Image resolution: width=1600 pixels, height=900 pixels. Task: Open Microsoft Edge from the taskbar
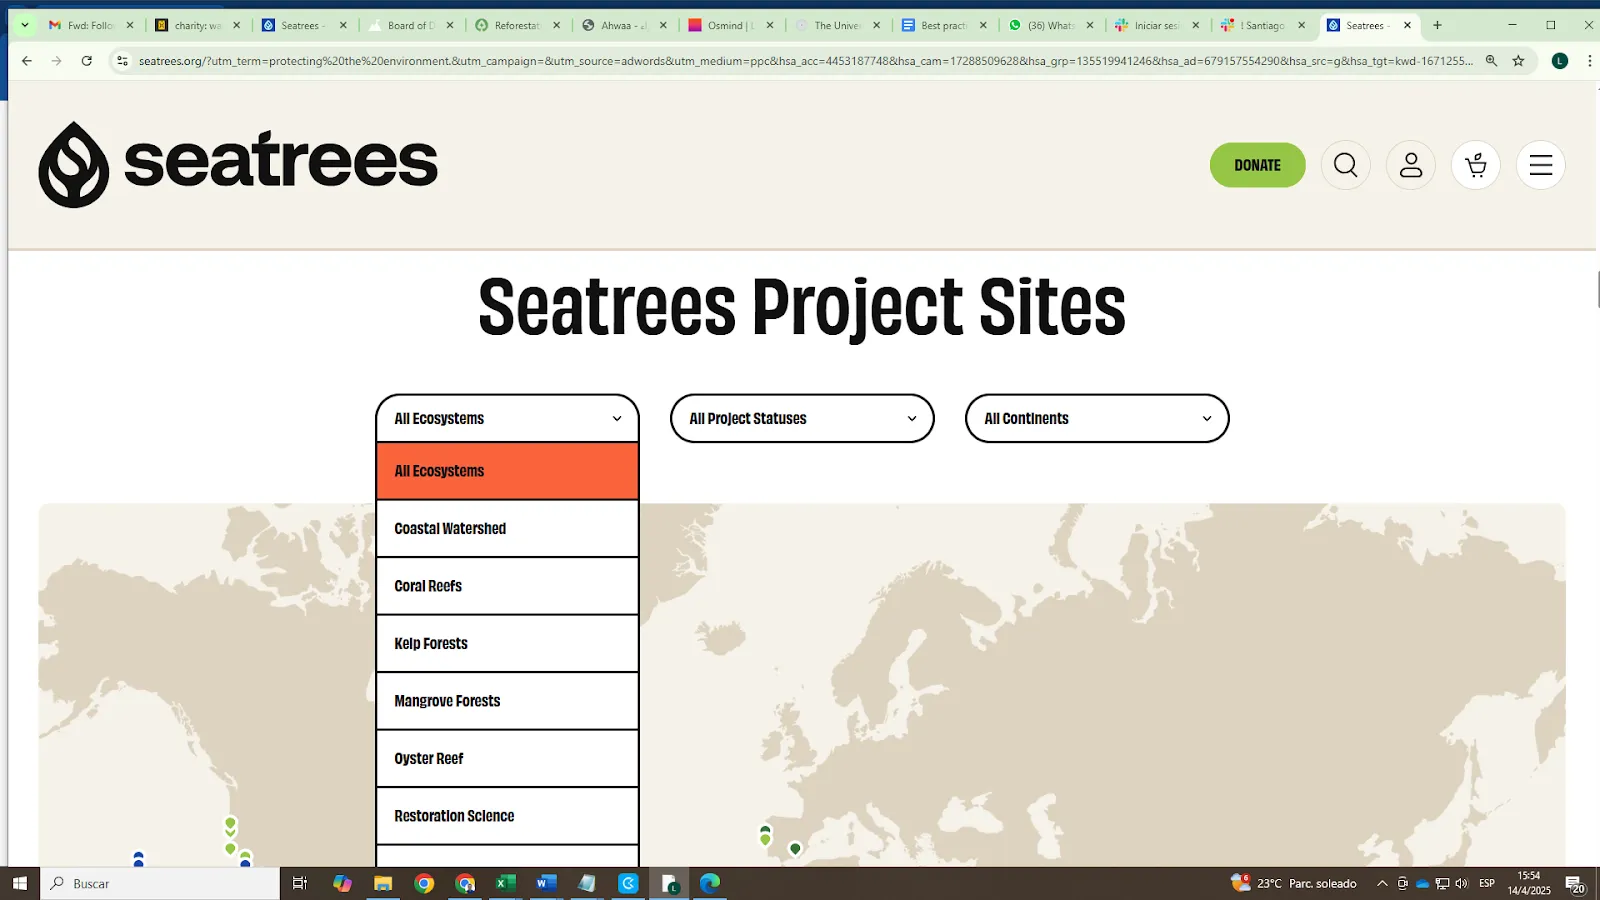710,883
